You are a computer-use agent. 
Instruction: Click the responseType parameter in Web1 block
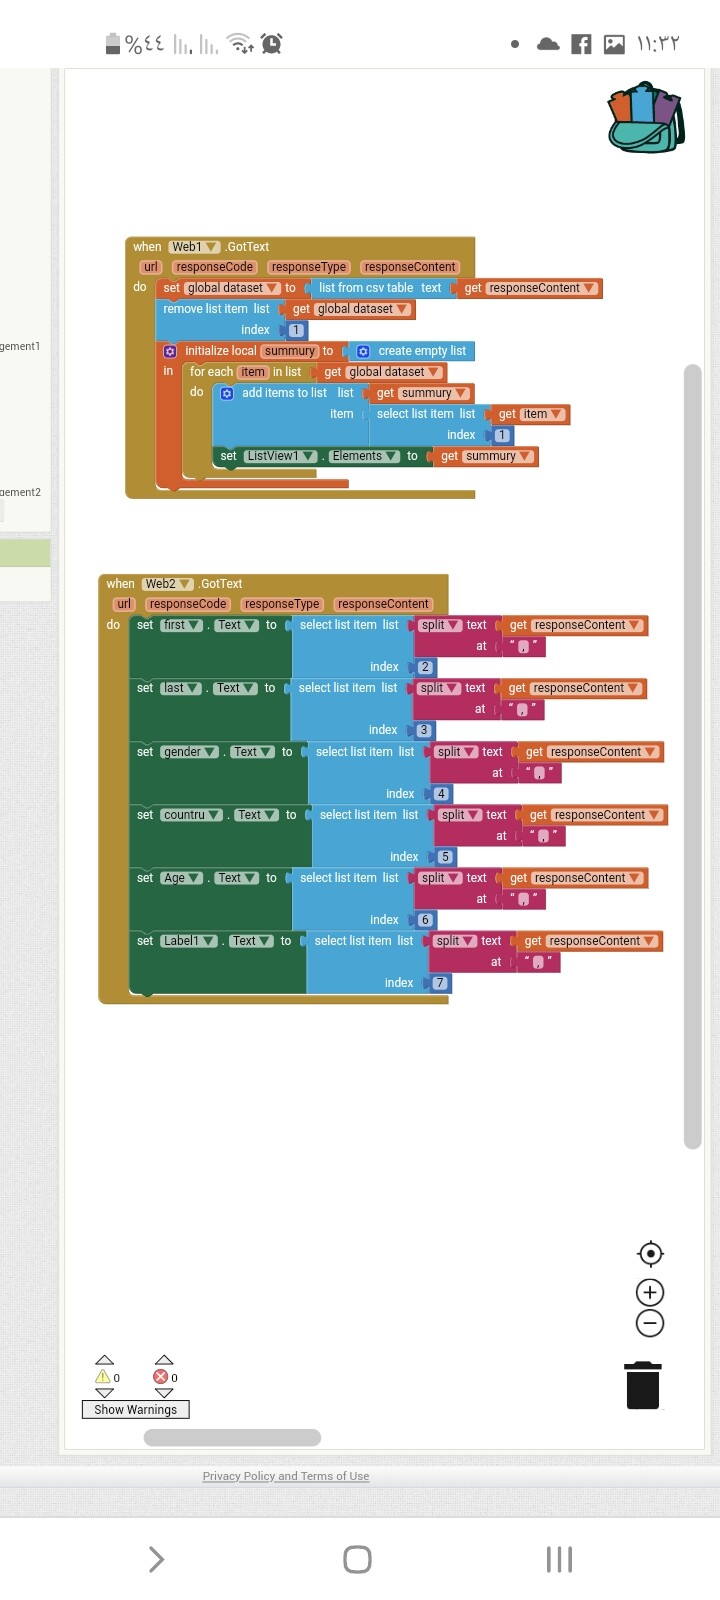pos(309,267)
